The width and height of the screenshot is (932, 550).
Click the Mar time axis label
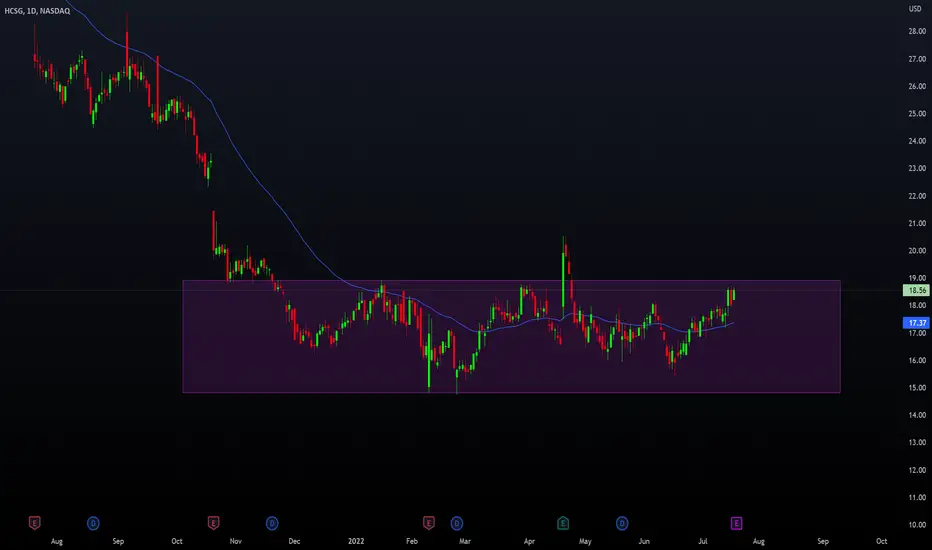point(465,541)
